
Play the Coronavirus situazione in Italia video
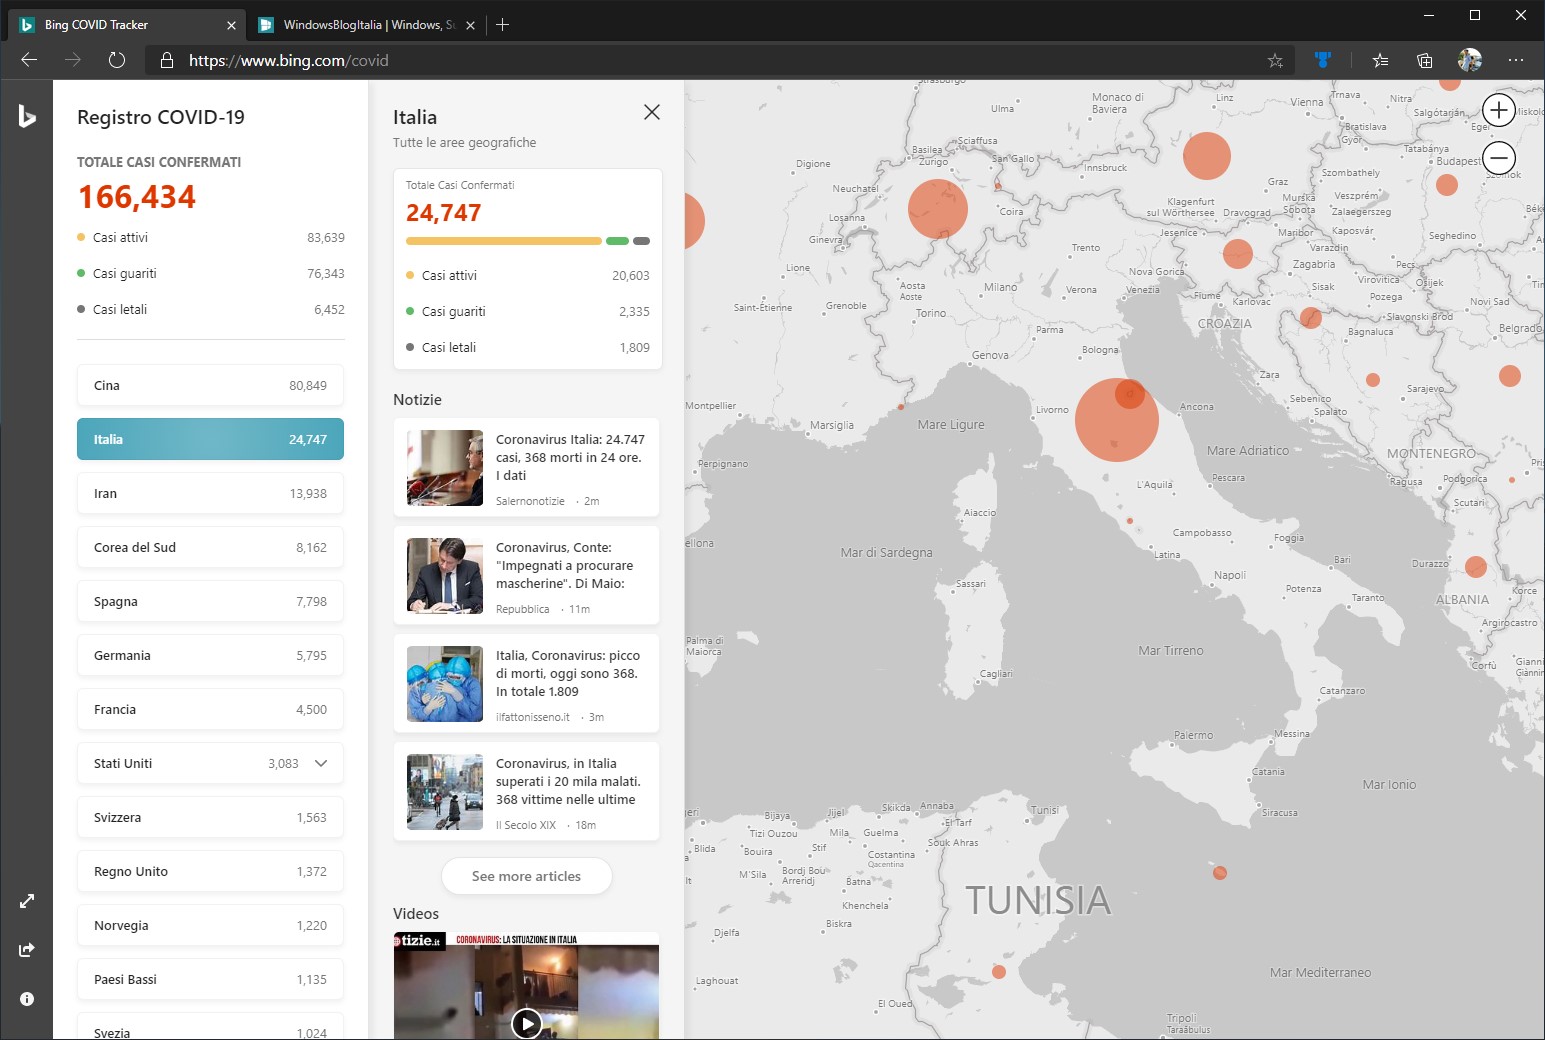point(526,1023)
